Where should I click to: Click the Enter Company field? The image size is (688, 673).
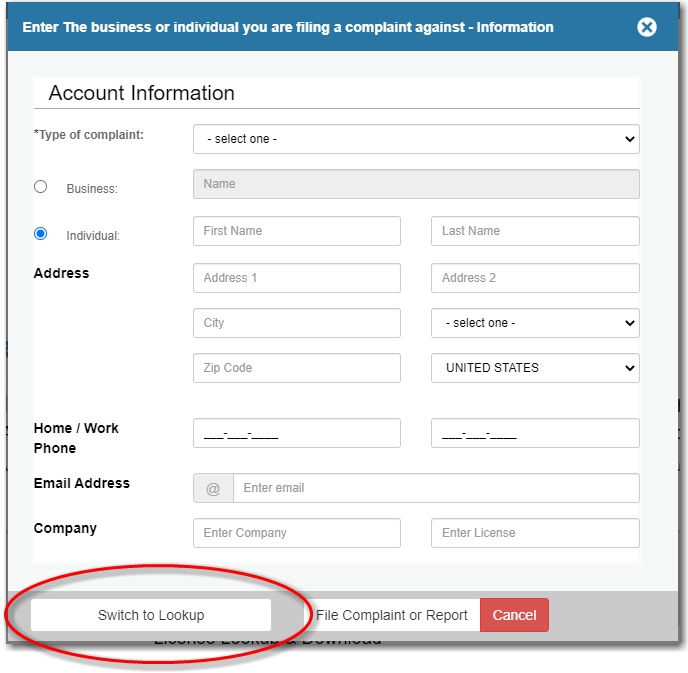296,533
